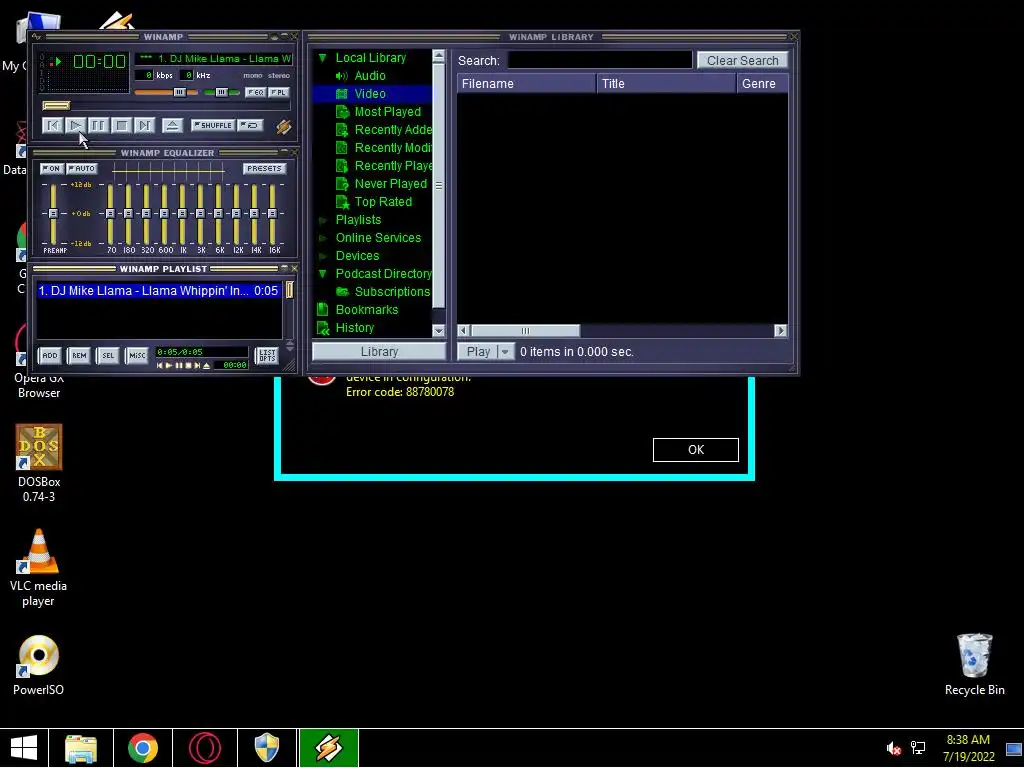Sort by the Filename column header
Viewport: 1024px width, 768px height.
[x=526, y=84]
